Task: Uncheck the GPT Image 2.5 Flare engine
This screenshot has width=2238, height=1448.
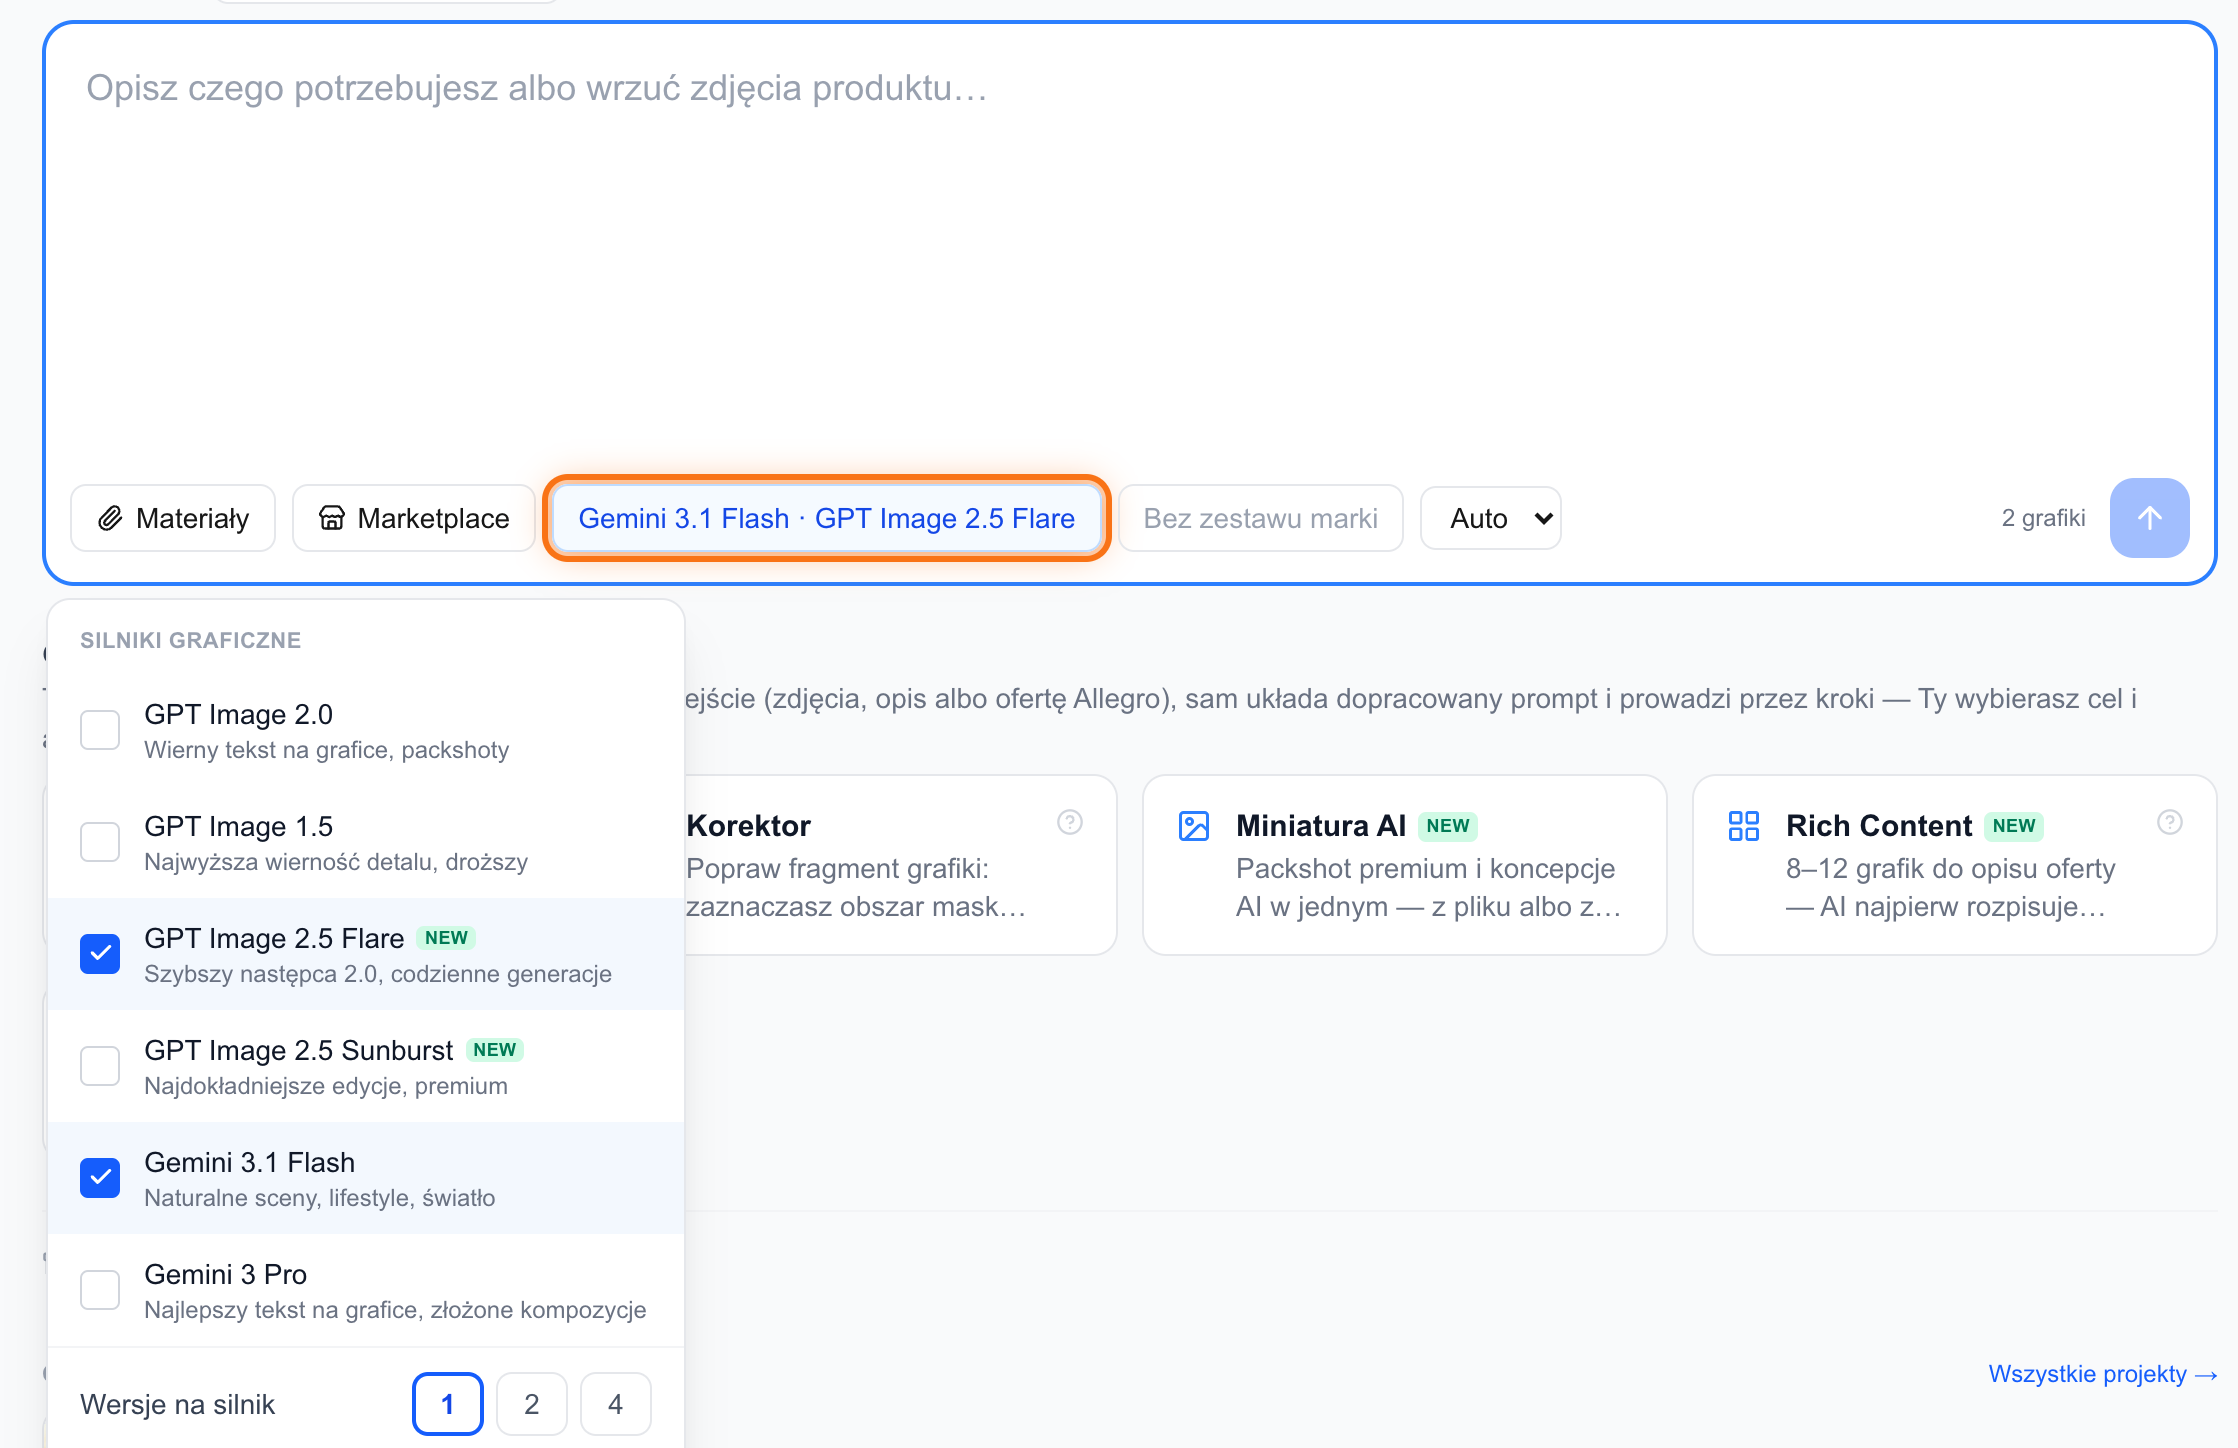Action: (100, 954)
